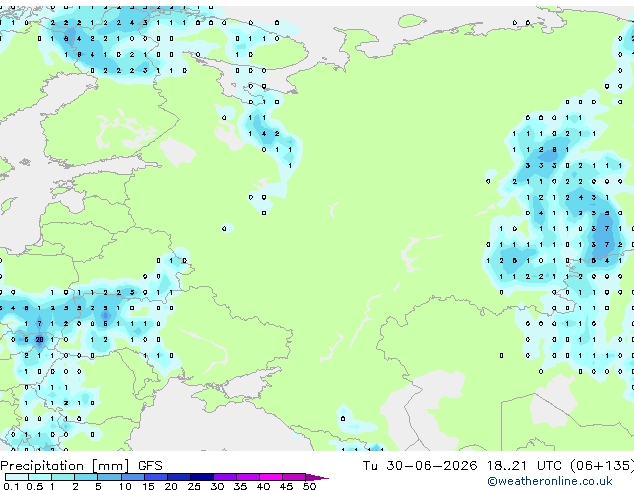Click the legend label '50'
The image size is (634, 490).
coord(309,486)
